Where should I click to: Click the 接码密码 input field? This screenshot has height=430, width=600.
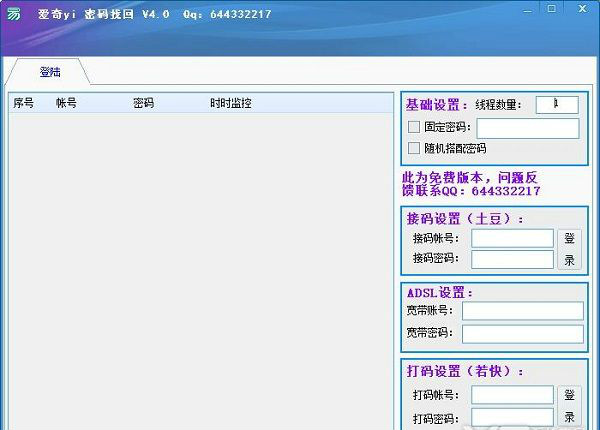512,259
